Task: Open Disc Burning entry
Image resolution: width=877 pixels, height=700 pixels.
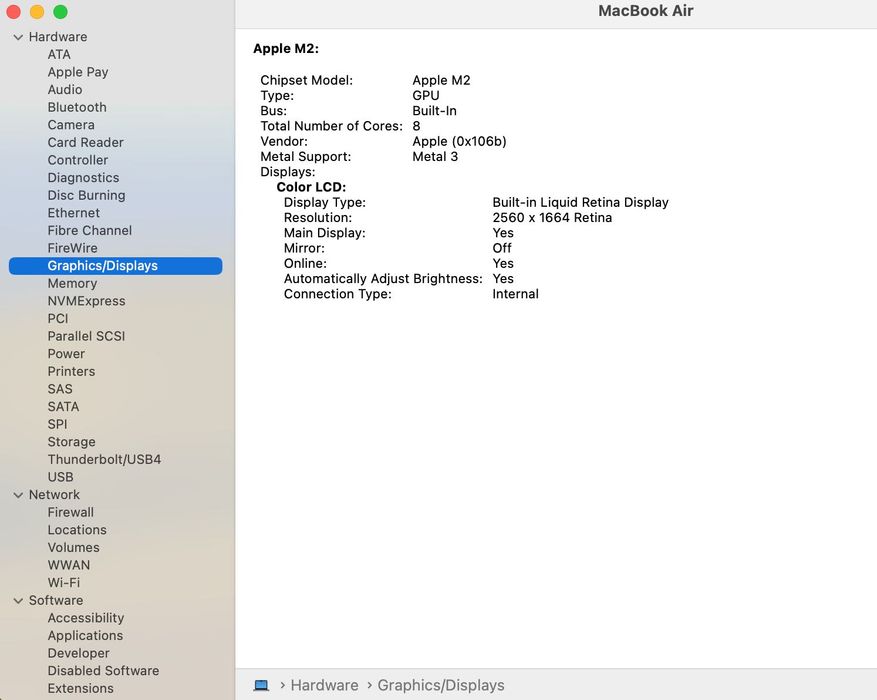Action: pos(86,195)
